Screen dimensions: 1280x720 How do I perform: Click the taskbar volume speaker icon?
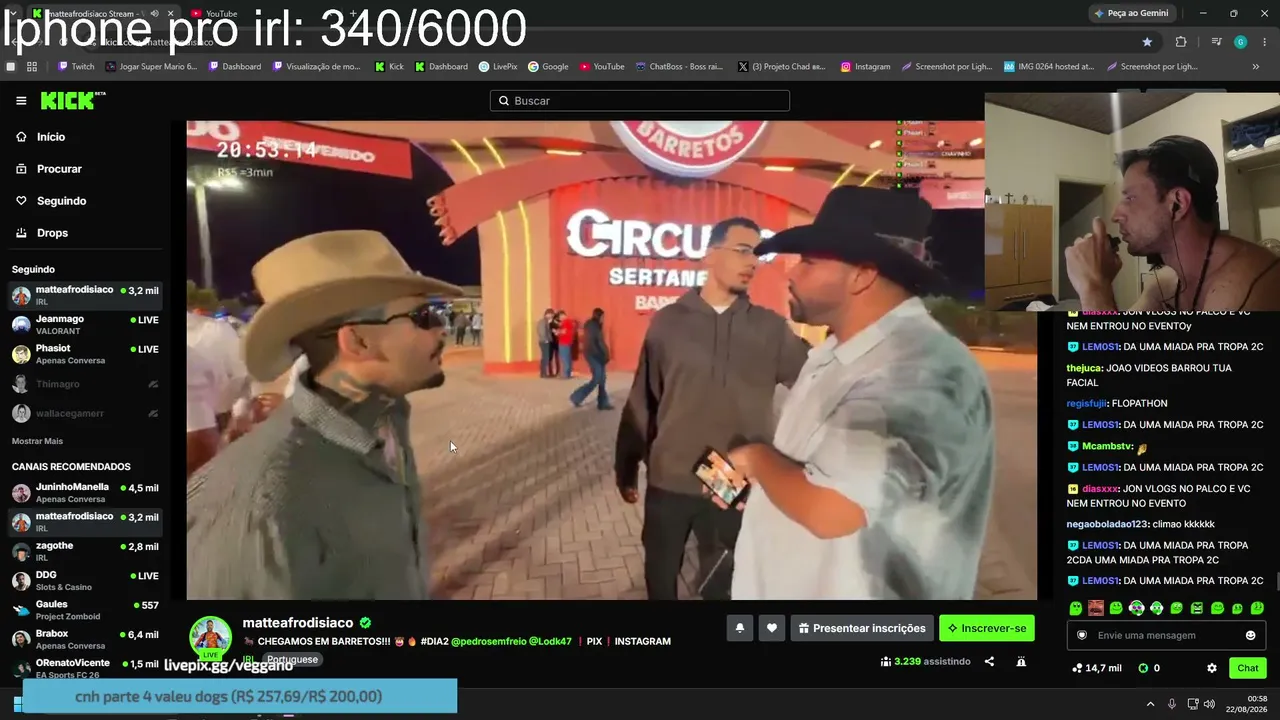(x=1209, y=704)
